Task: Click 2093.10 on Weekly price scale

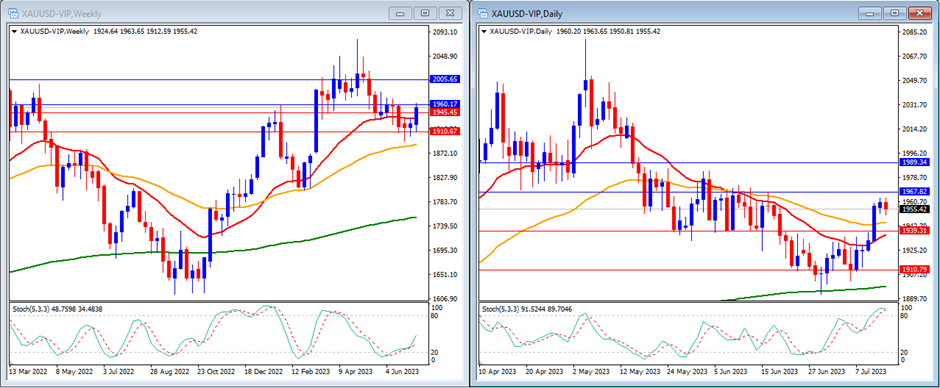Action: [x=445, y=32]
